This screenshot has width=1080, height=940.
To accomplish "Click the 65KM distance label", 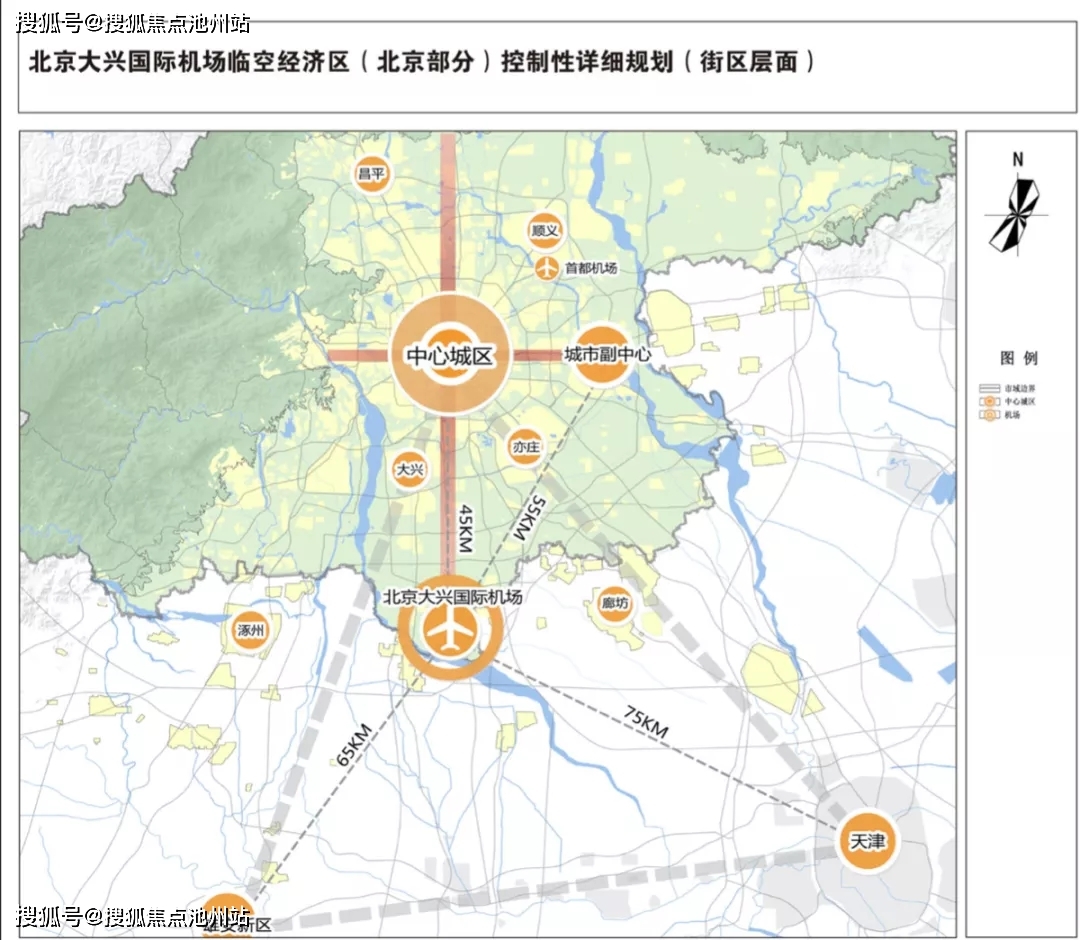I will point(353,743).
